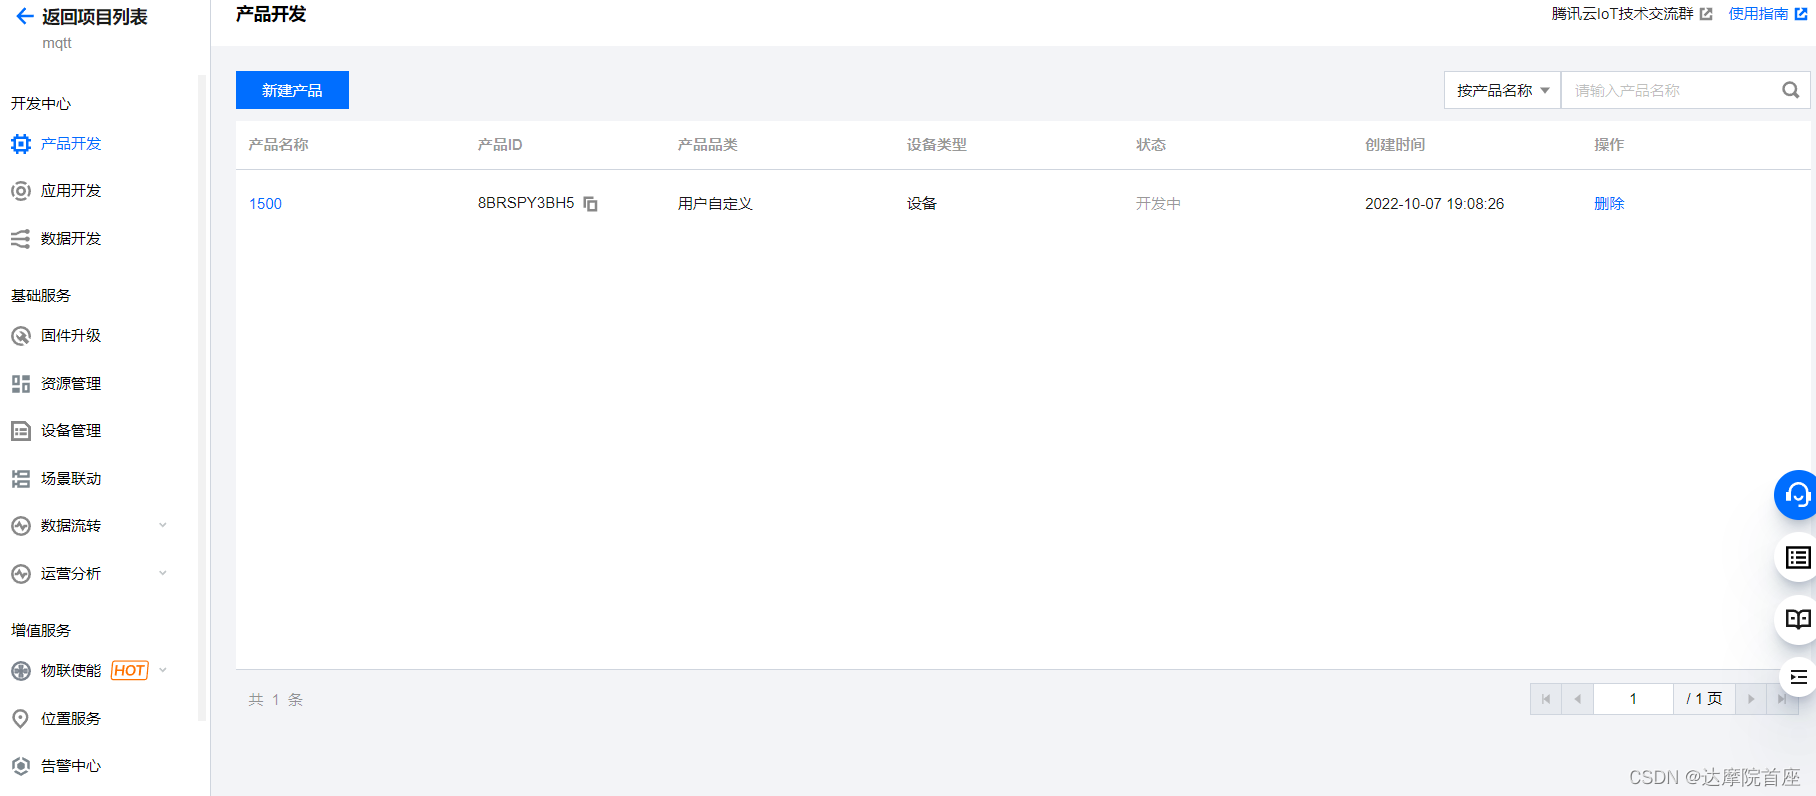Go to 场景联动 page
The height and width of the screenshot is (796, 1816).
click(71, 479)
